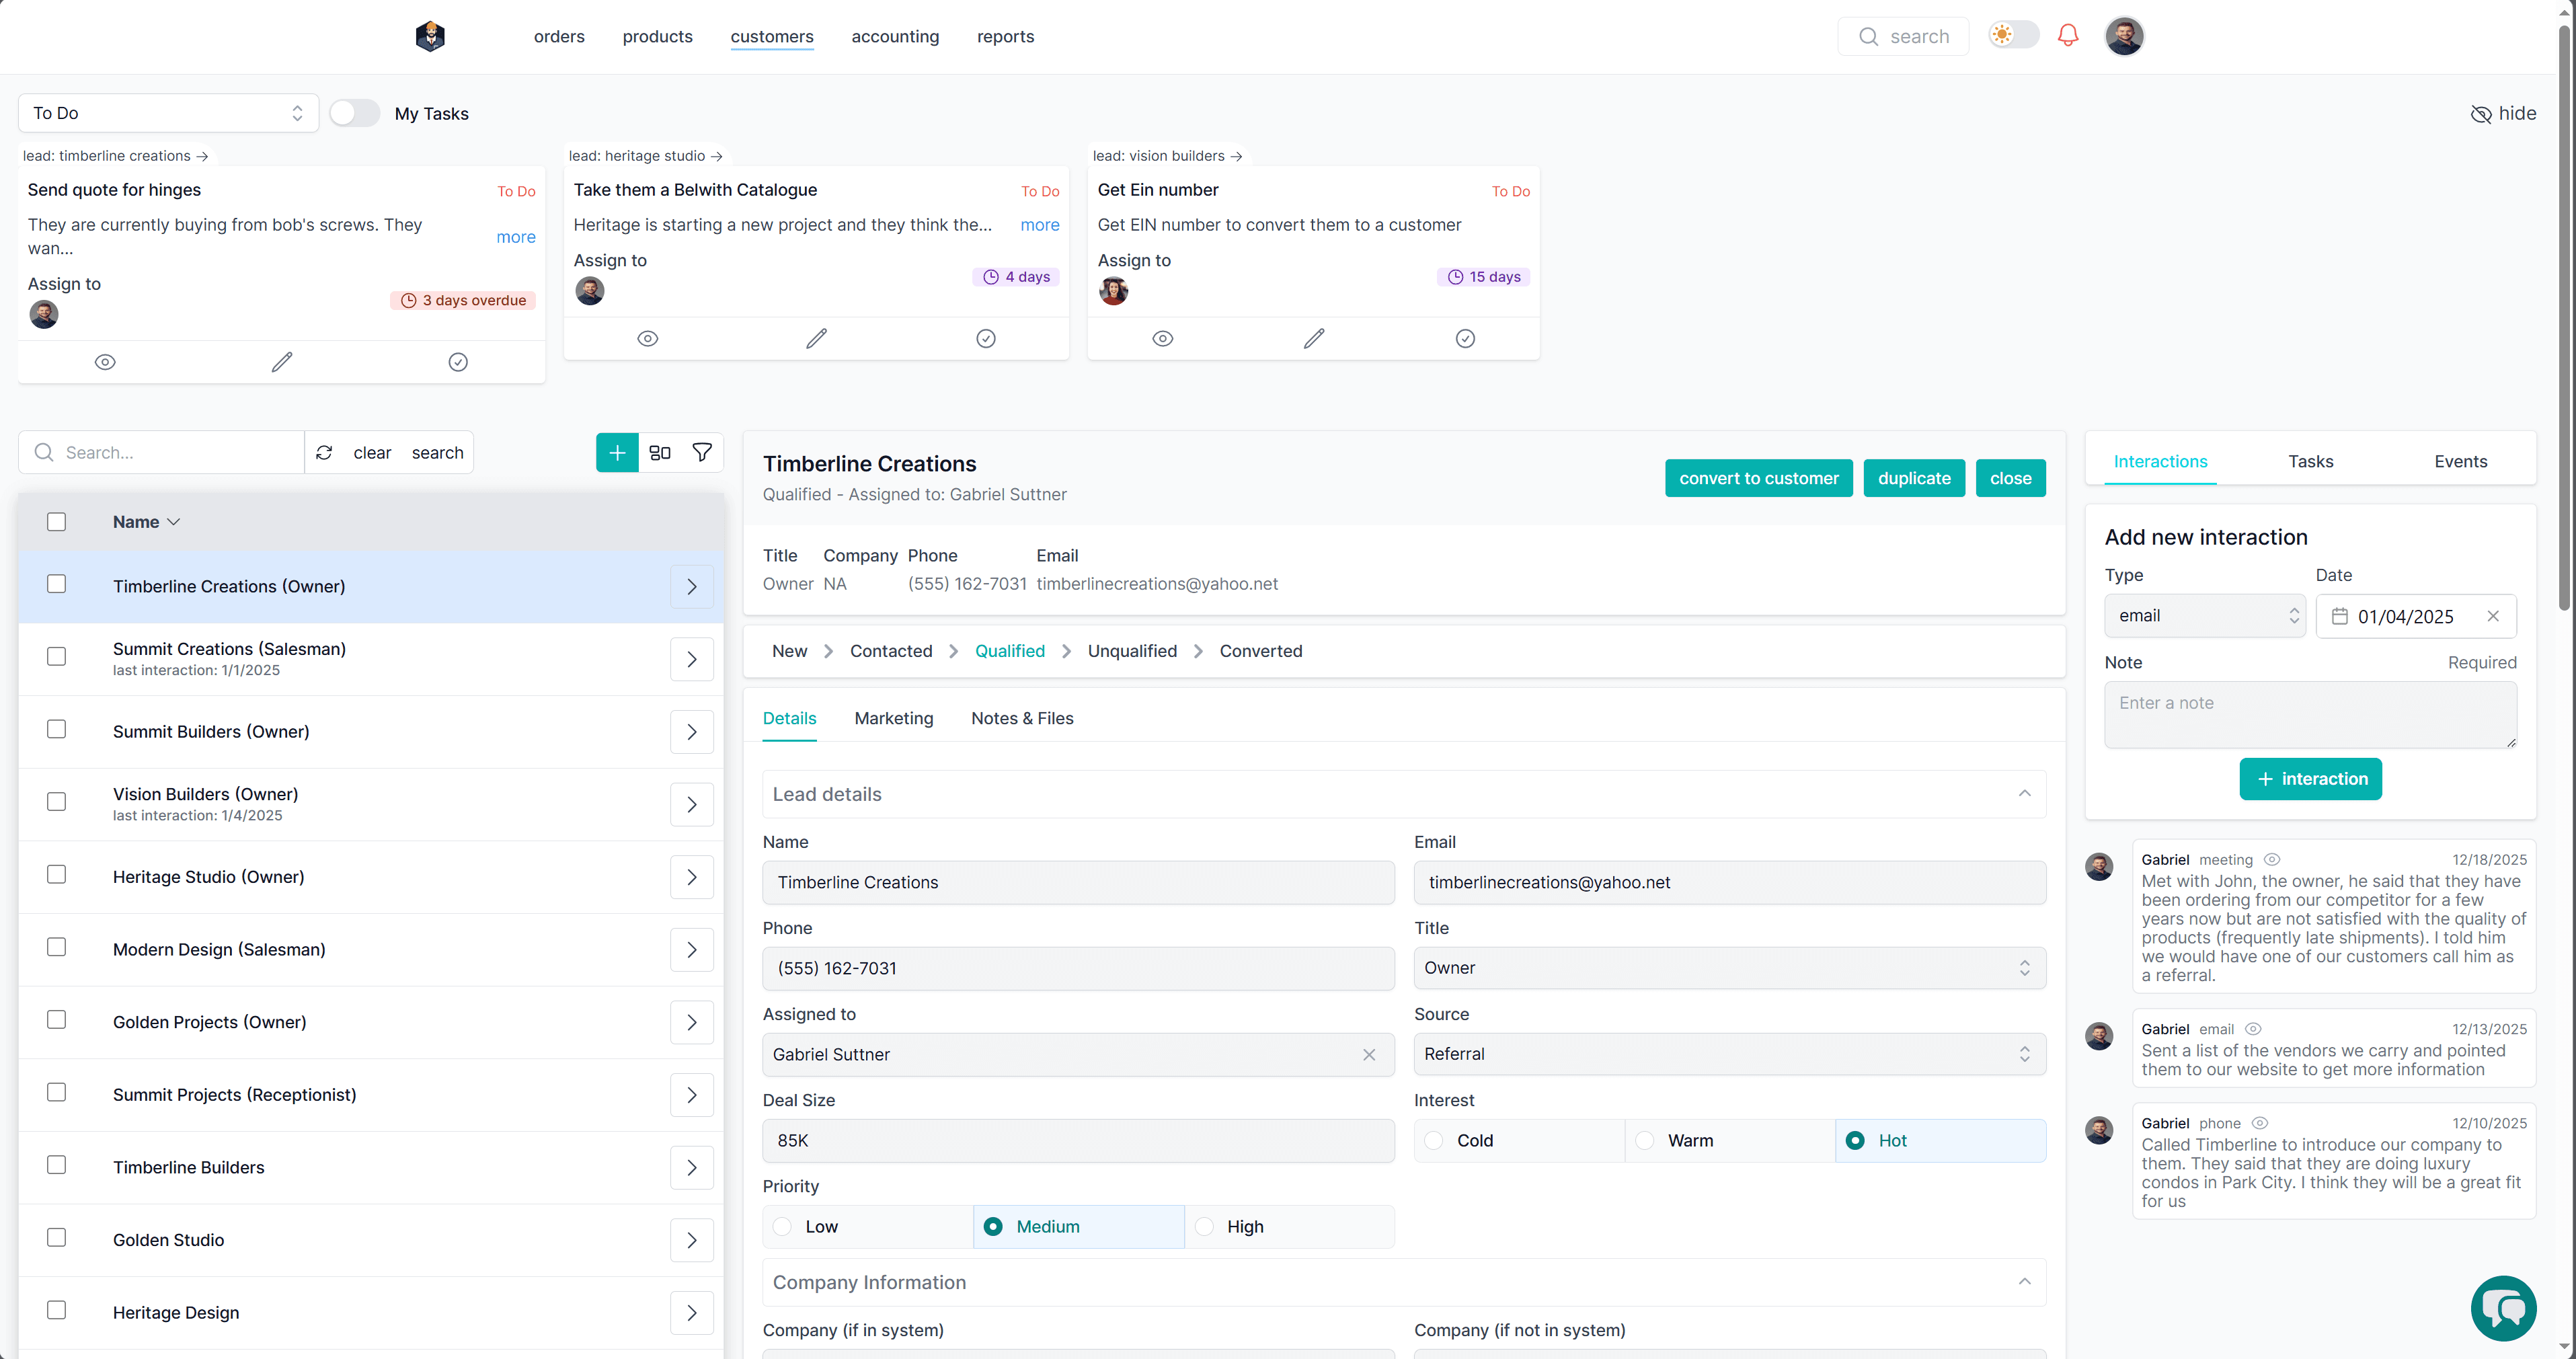Click the Enter a note text area

point(2310,716)
